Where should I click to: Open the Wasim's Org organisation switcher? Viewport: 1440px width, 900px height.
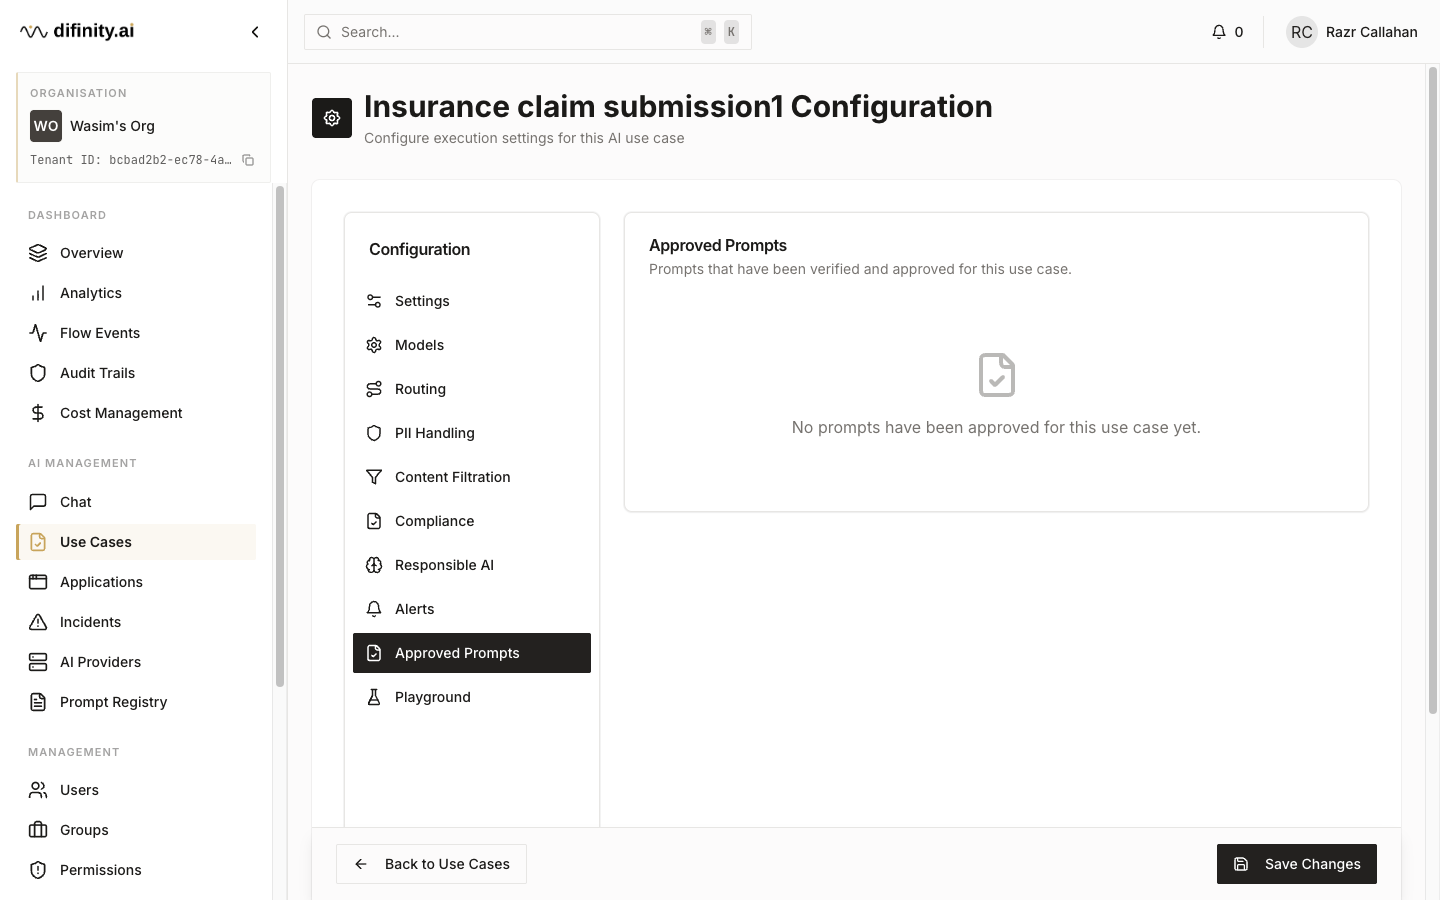click(x=143, y=126)
